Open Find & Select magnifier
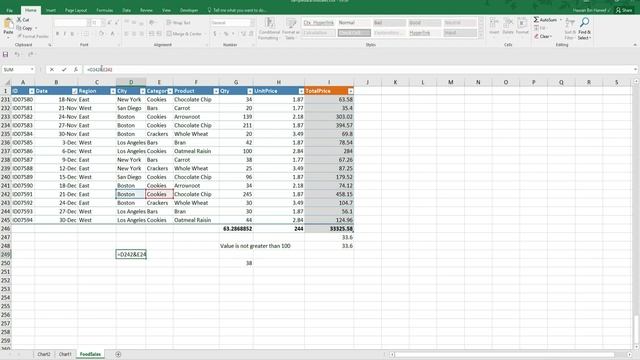 (584, 29)
